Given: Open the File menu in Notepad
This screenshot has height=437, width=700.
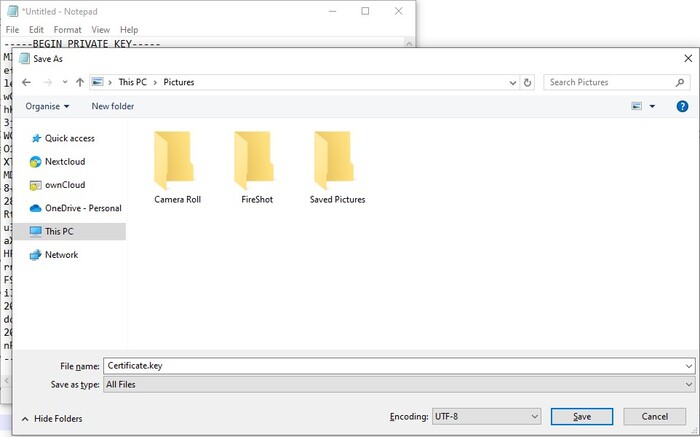Looking at the screenshot, I should [x=12, y=29].
